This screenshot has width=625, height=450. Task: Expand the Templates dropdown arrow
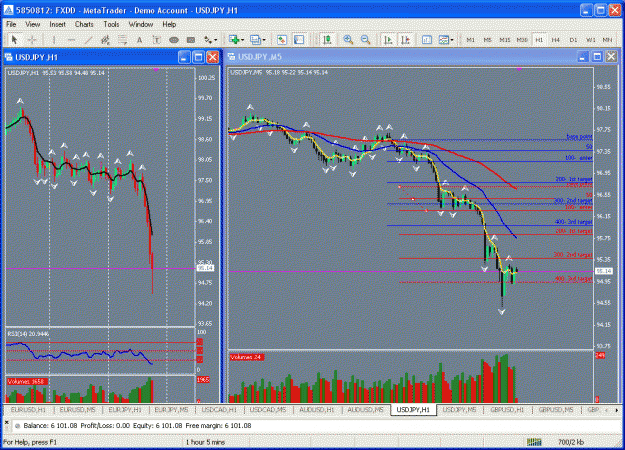452,40
